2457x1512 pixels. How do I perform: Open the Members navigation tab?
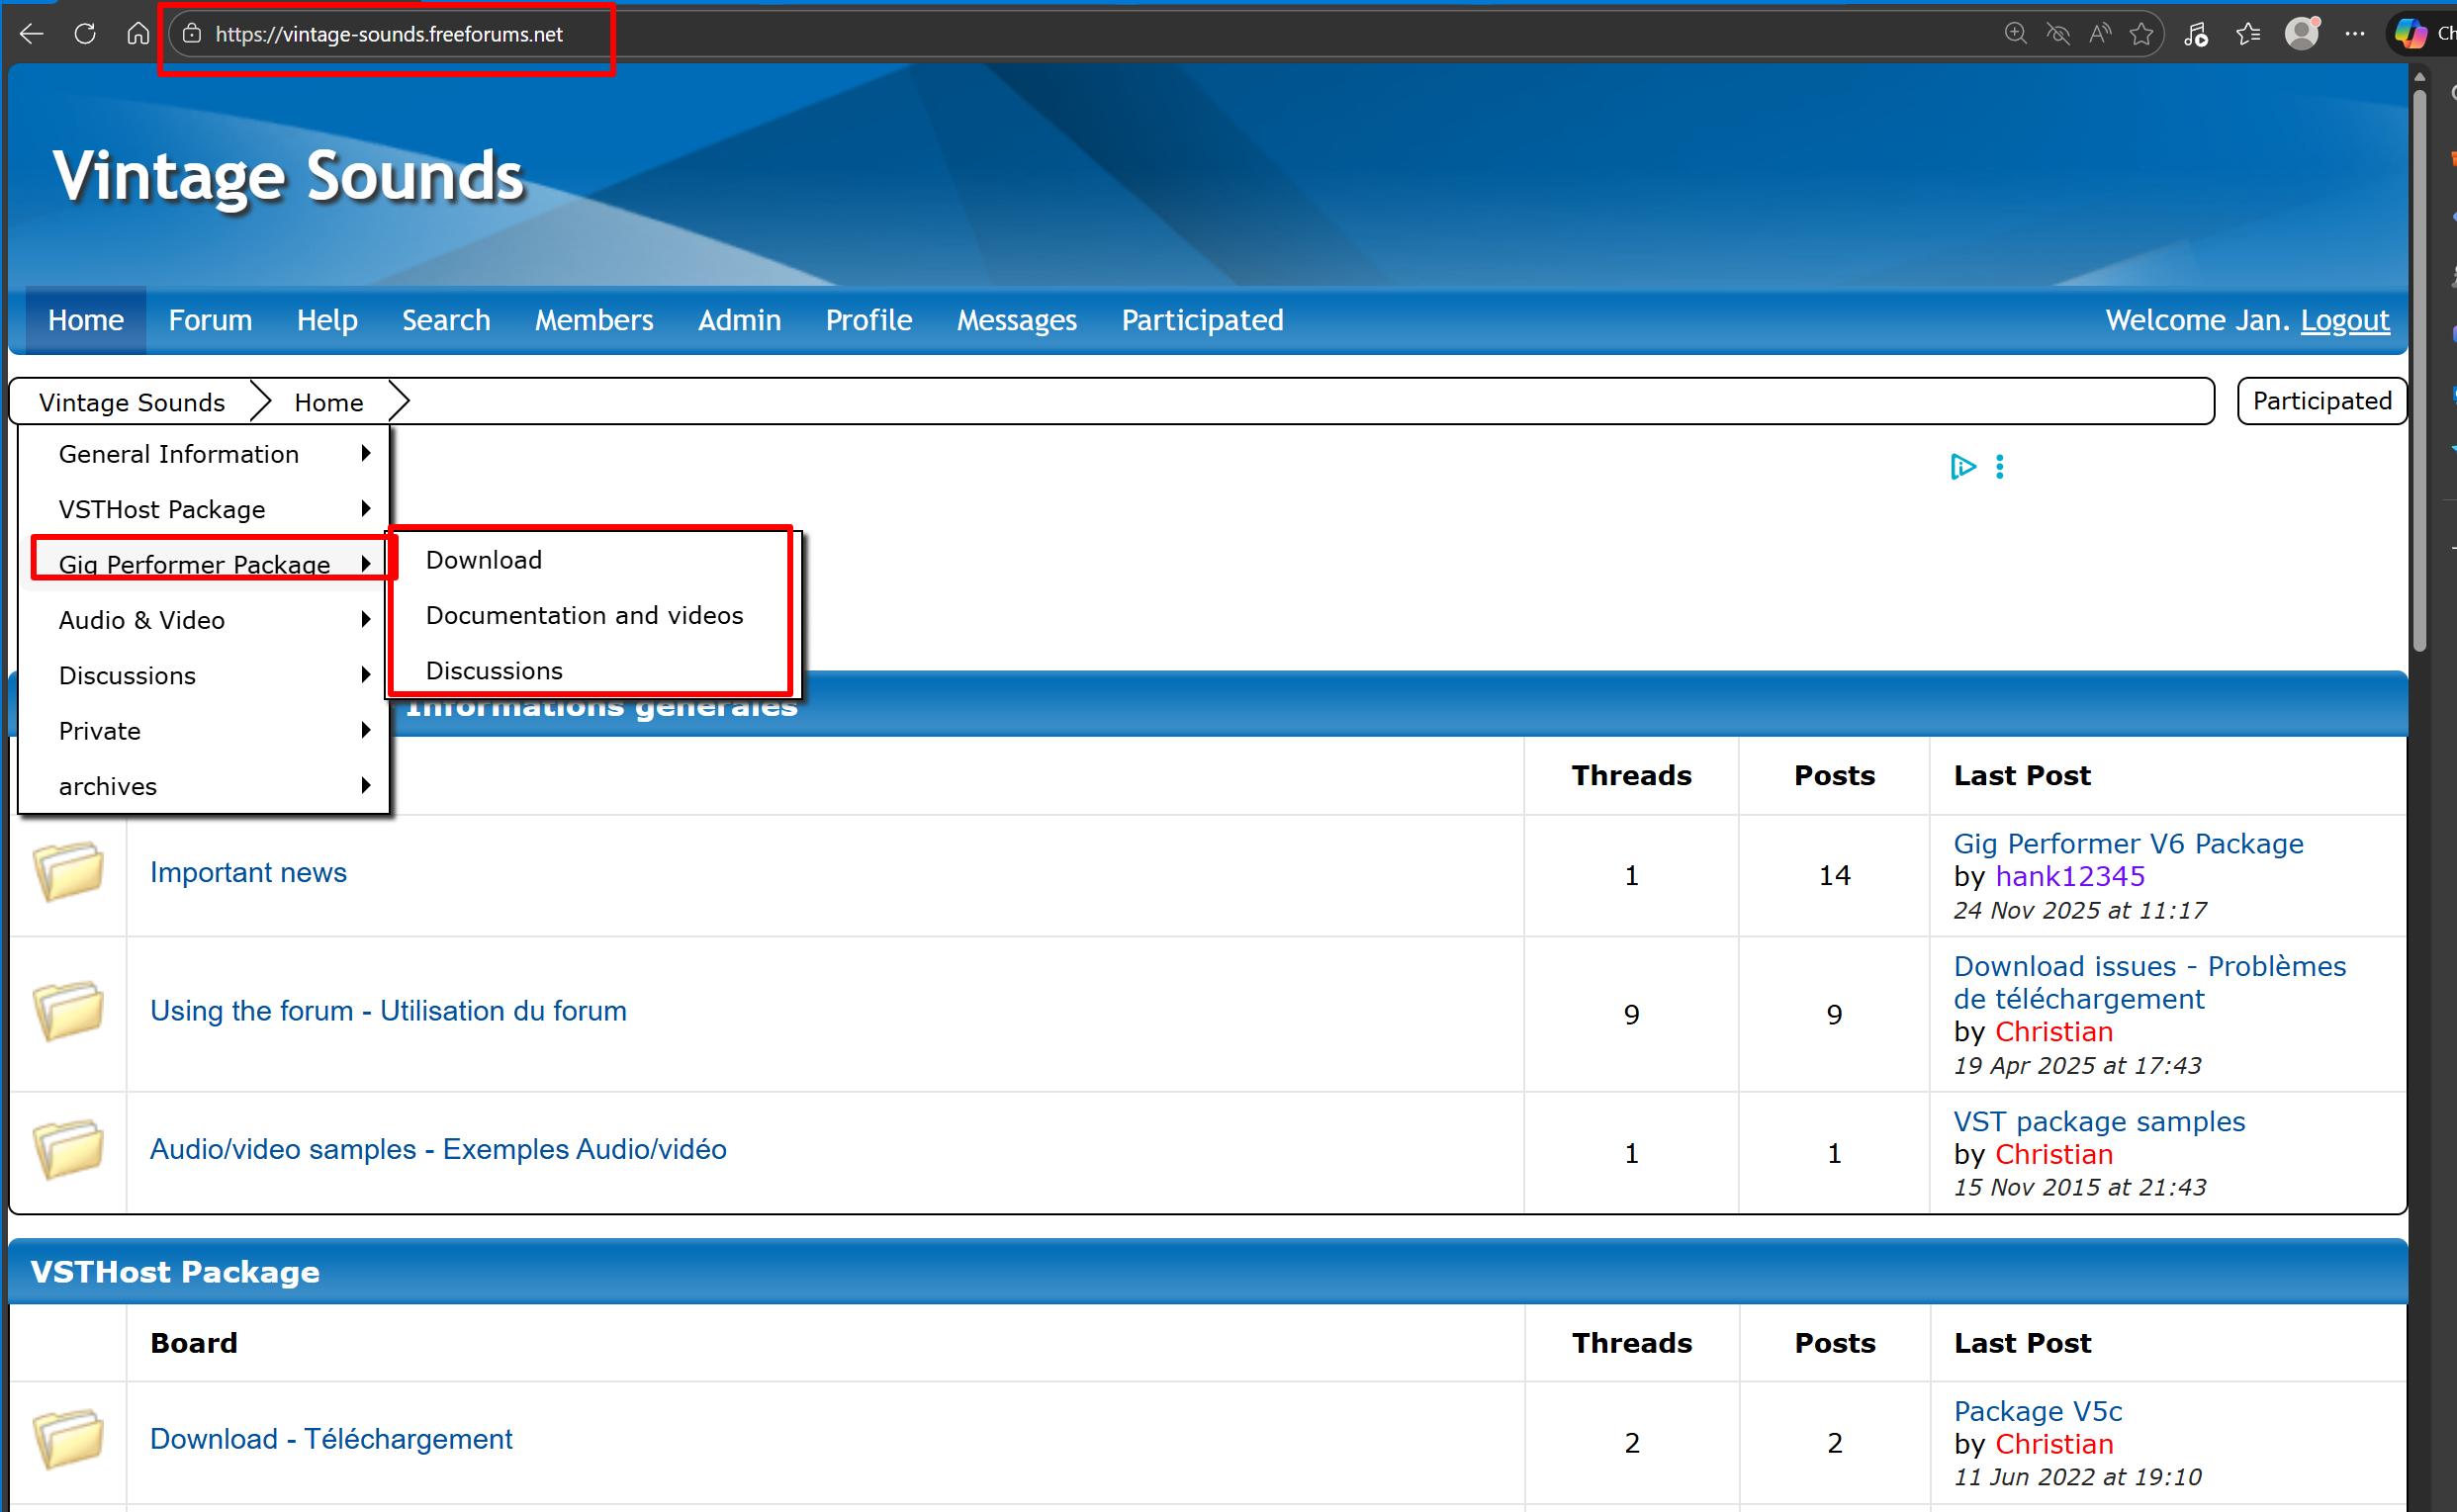(593, 320)
